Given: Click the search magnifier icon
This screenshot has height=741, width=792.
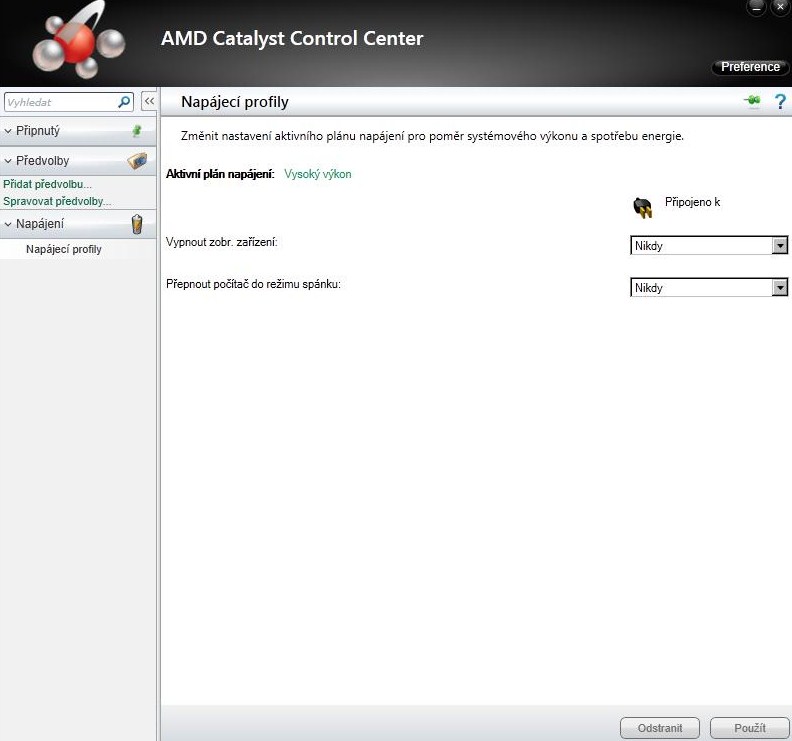Looking at the screenshot, I should 124,102.
